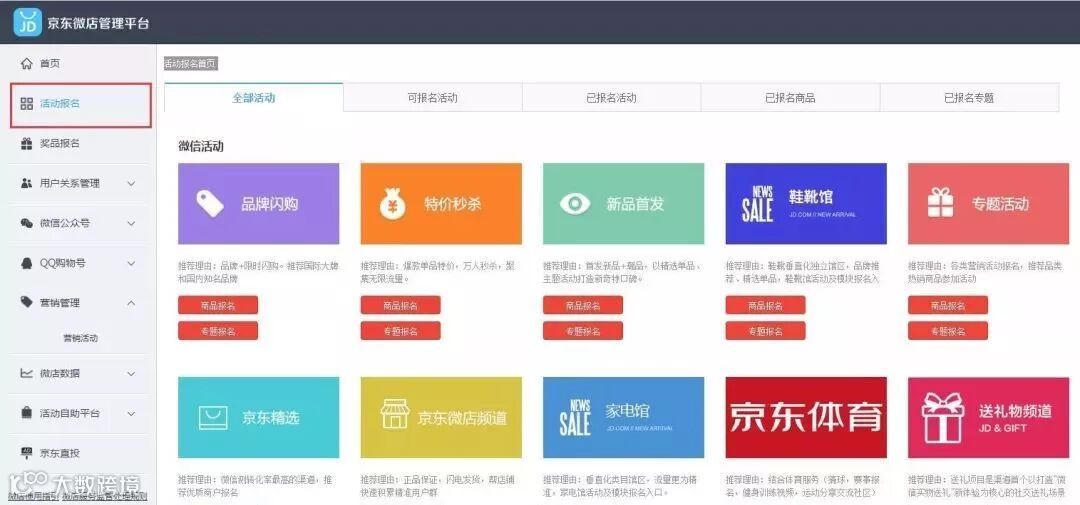Screen dimensions: 1080x505
Task: Click the NEWS SALE icon on 家电馆 card
Action: click(574, 418)
